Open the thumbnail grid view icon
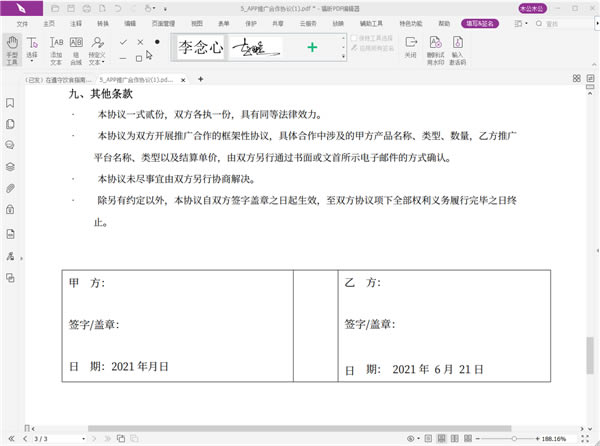Image resolution: width=600 pixels, height=446 pixels. click(x=577, y=78)
